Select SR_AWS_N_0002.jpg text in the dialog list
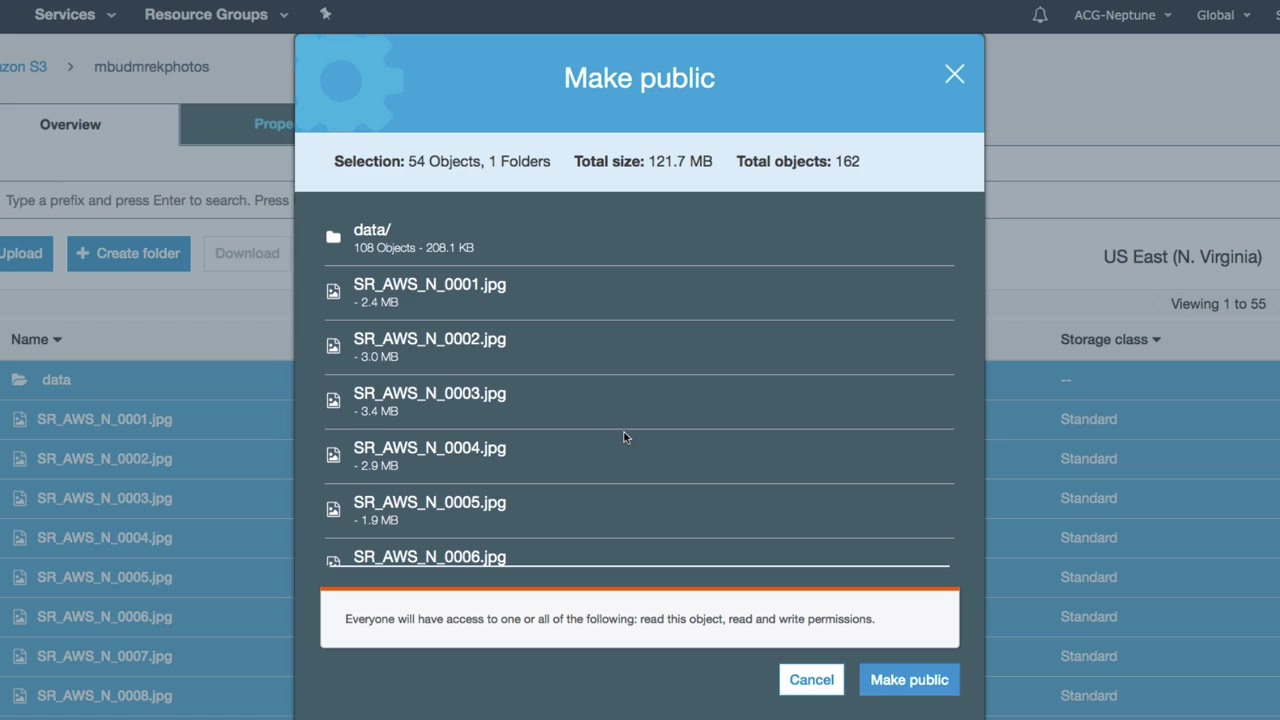This screenshot has width=1280, height=720. [430, 339]
